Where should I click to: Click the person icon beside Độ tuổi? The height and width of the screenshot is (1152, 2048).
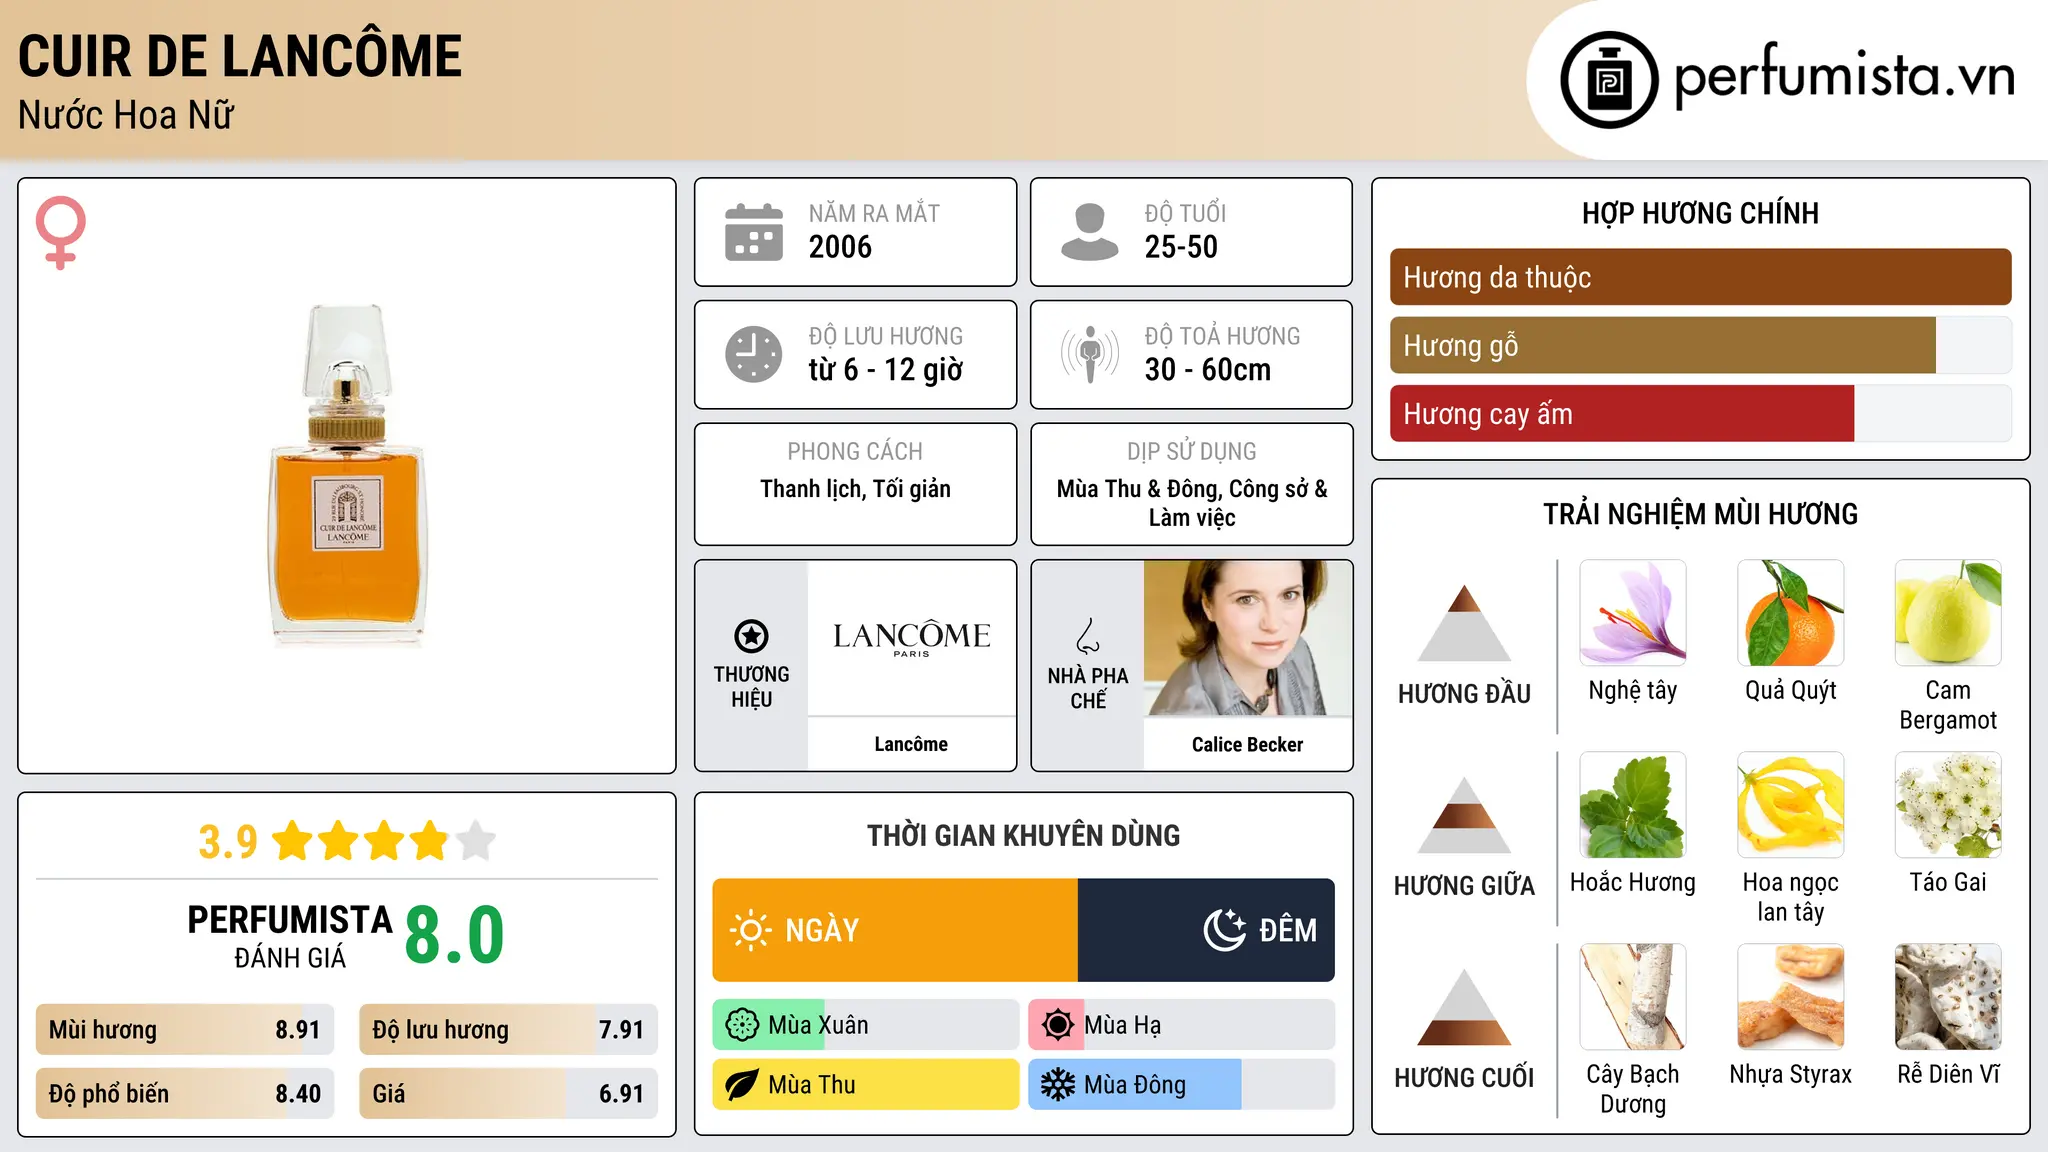[1090, 232]
